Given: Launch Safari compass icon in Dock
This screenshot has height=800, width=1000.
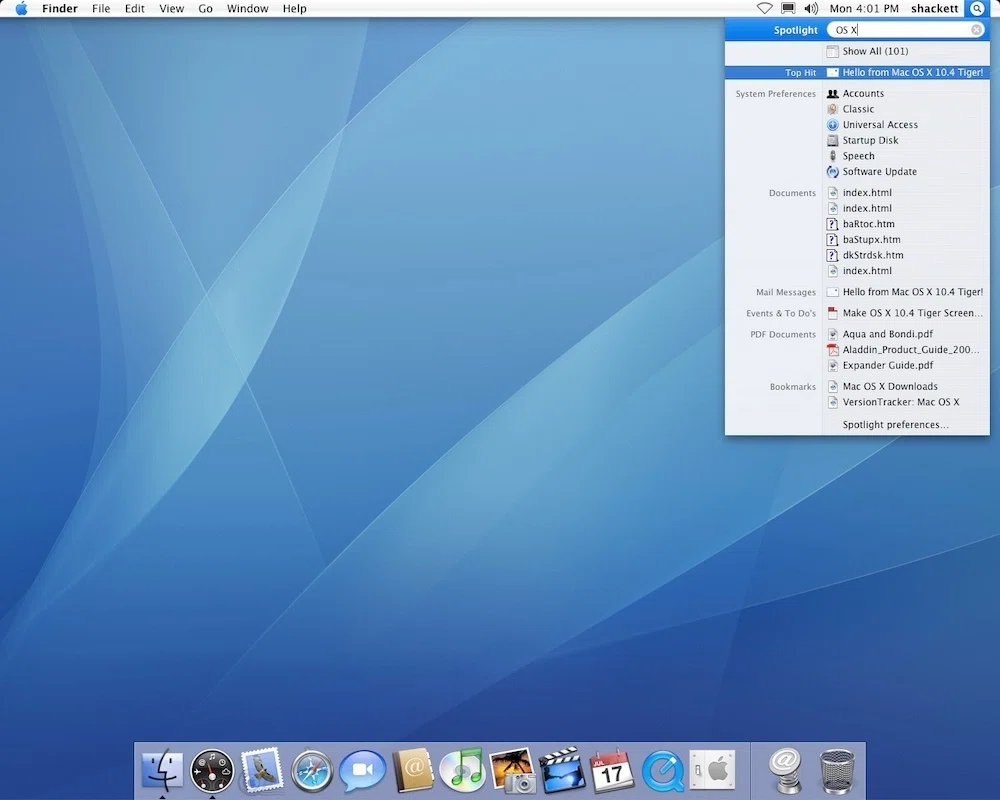Looking at the screenshot, I should 312,771.
